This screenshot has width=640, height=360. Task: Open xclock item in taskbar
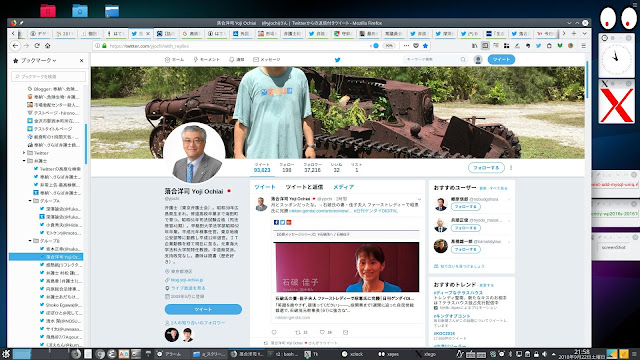tap(353, 354)
